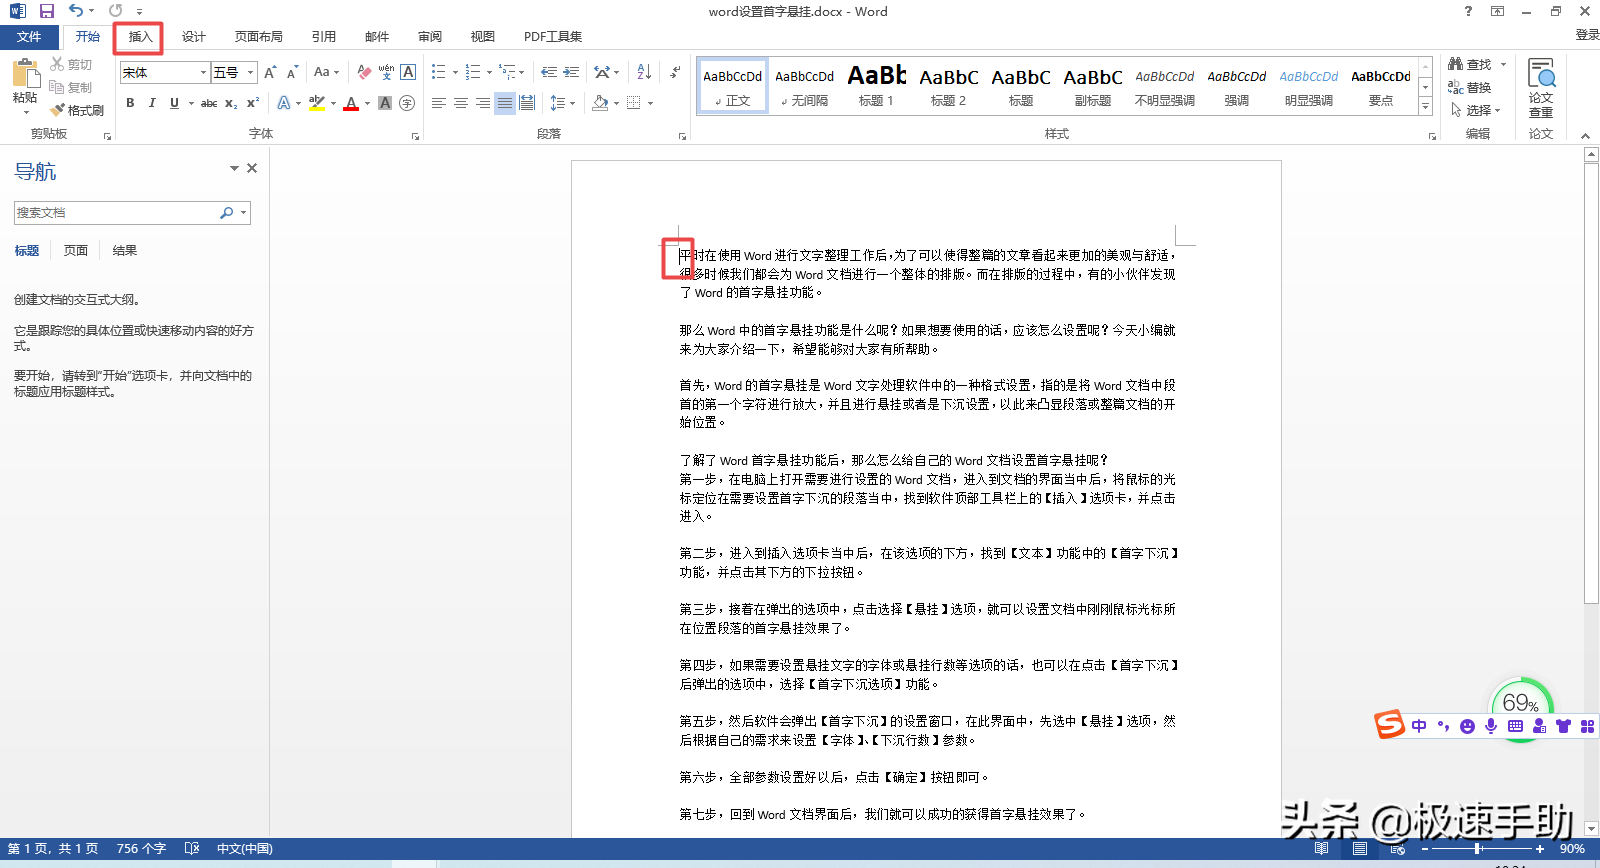
Task: Toggle justified paragraph alignment
Action: click(x=505, y=103)
